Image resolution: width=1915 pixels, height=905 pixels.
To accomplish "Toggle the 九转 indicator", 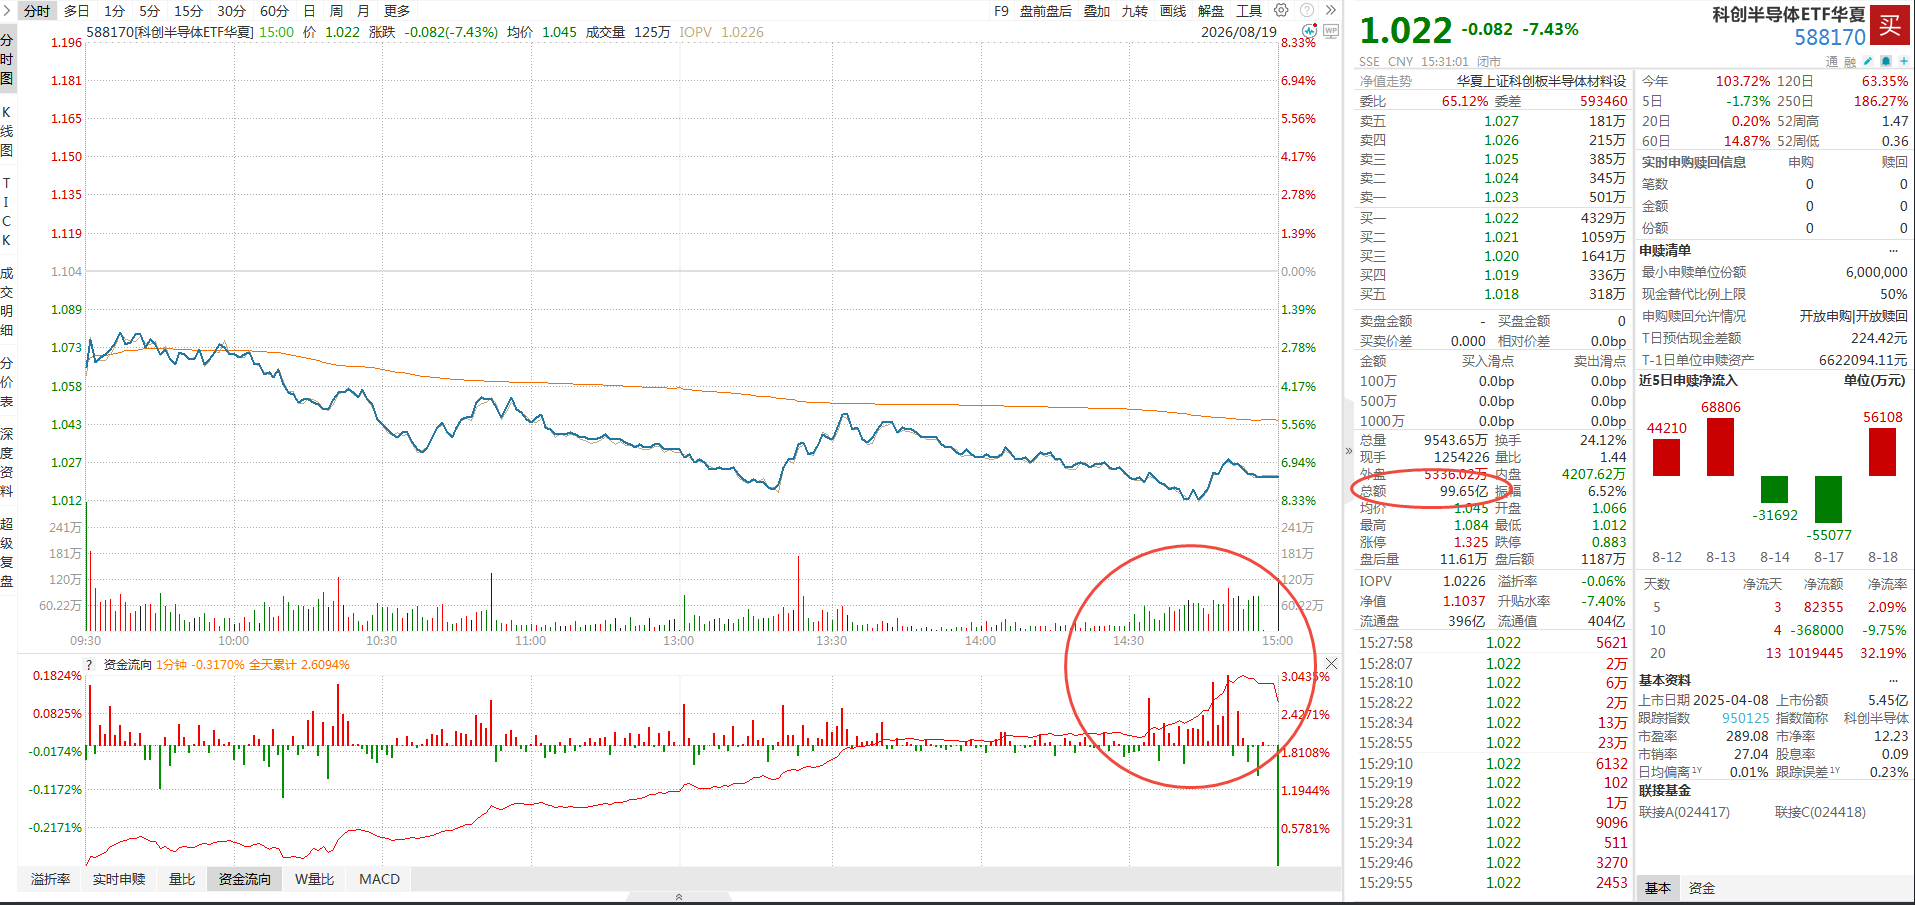I will point(1135,11).
